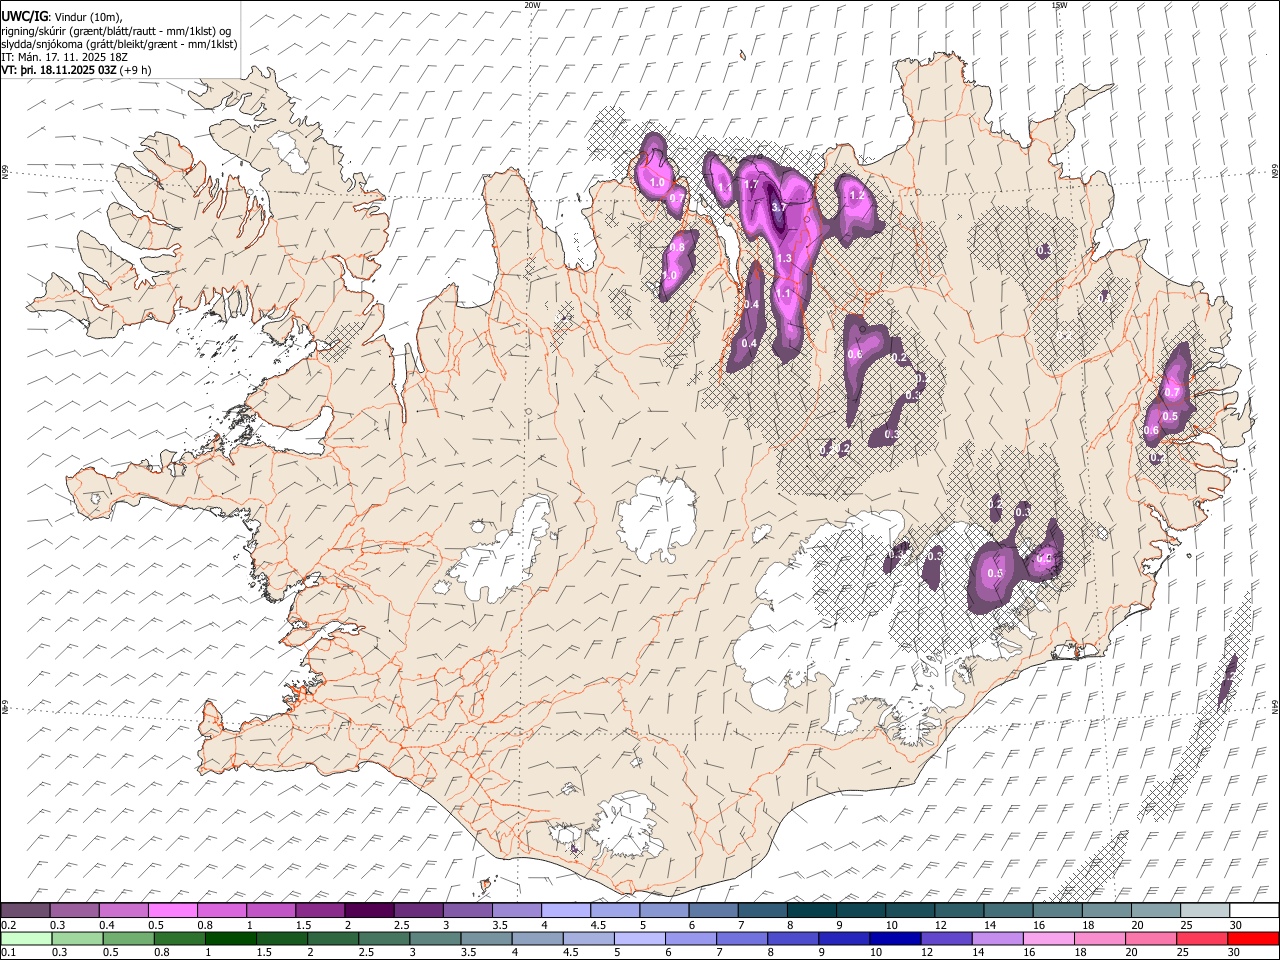This screenshot has height=960, width=1280.
Task: Click the 'slydda/snjókoma' legend description line
Action: pos(119,44)
